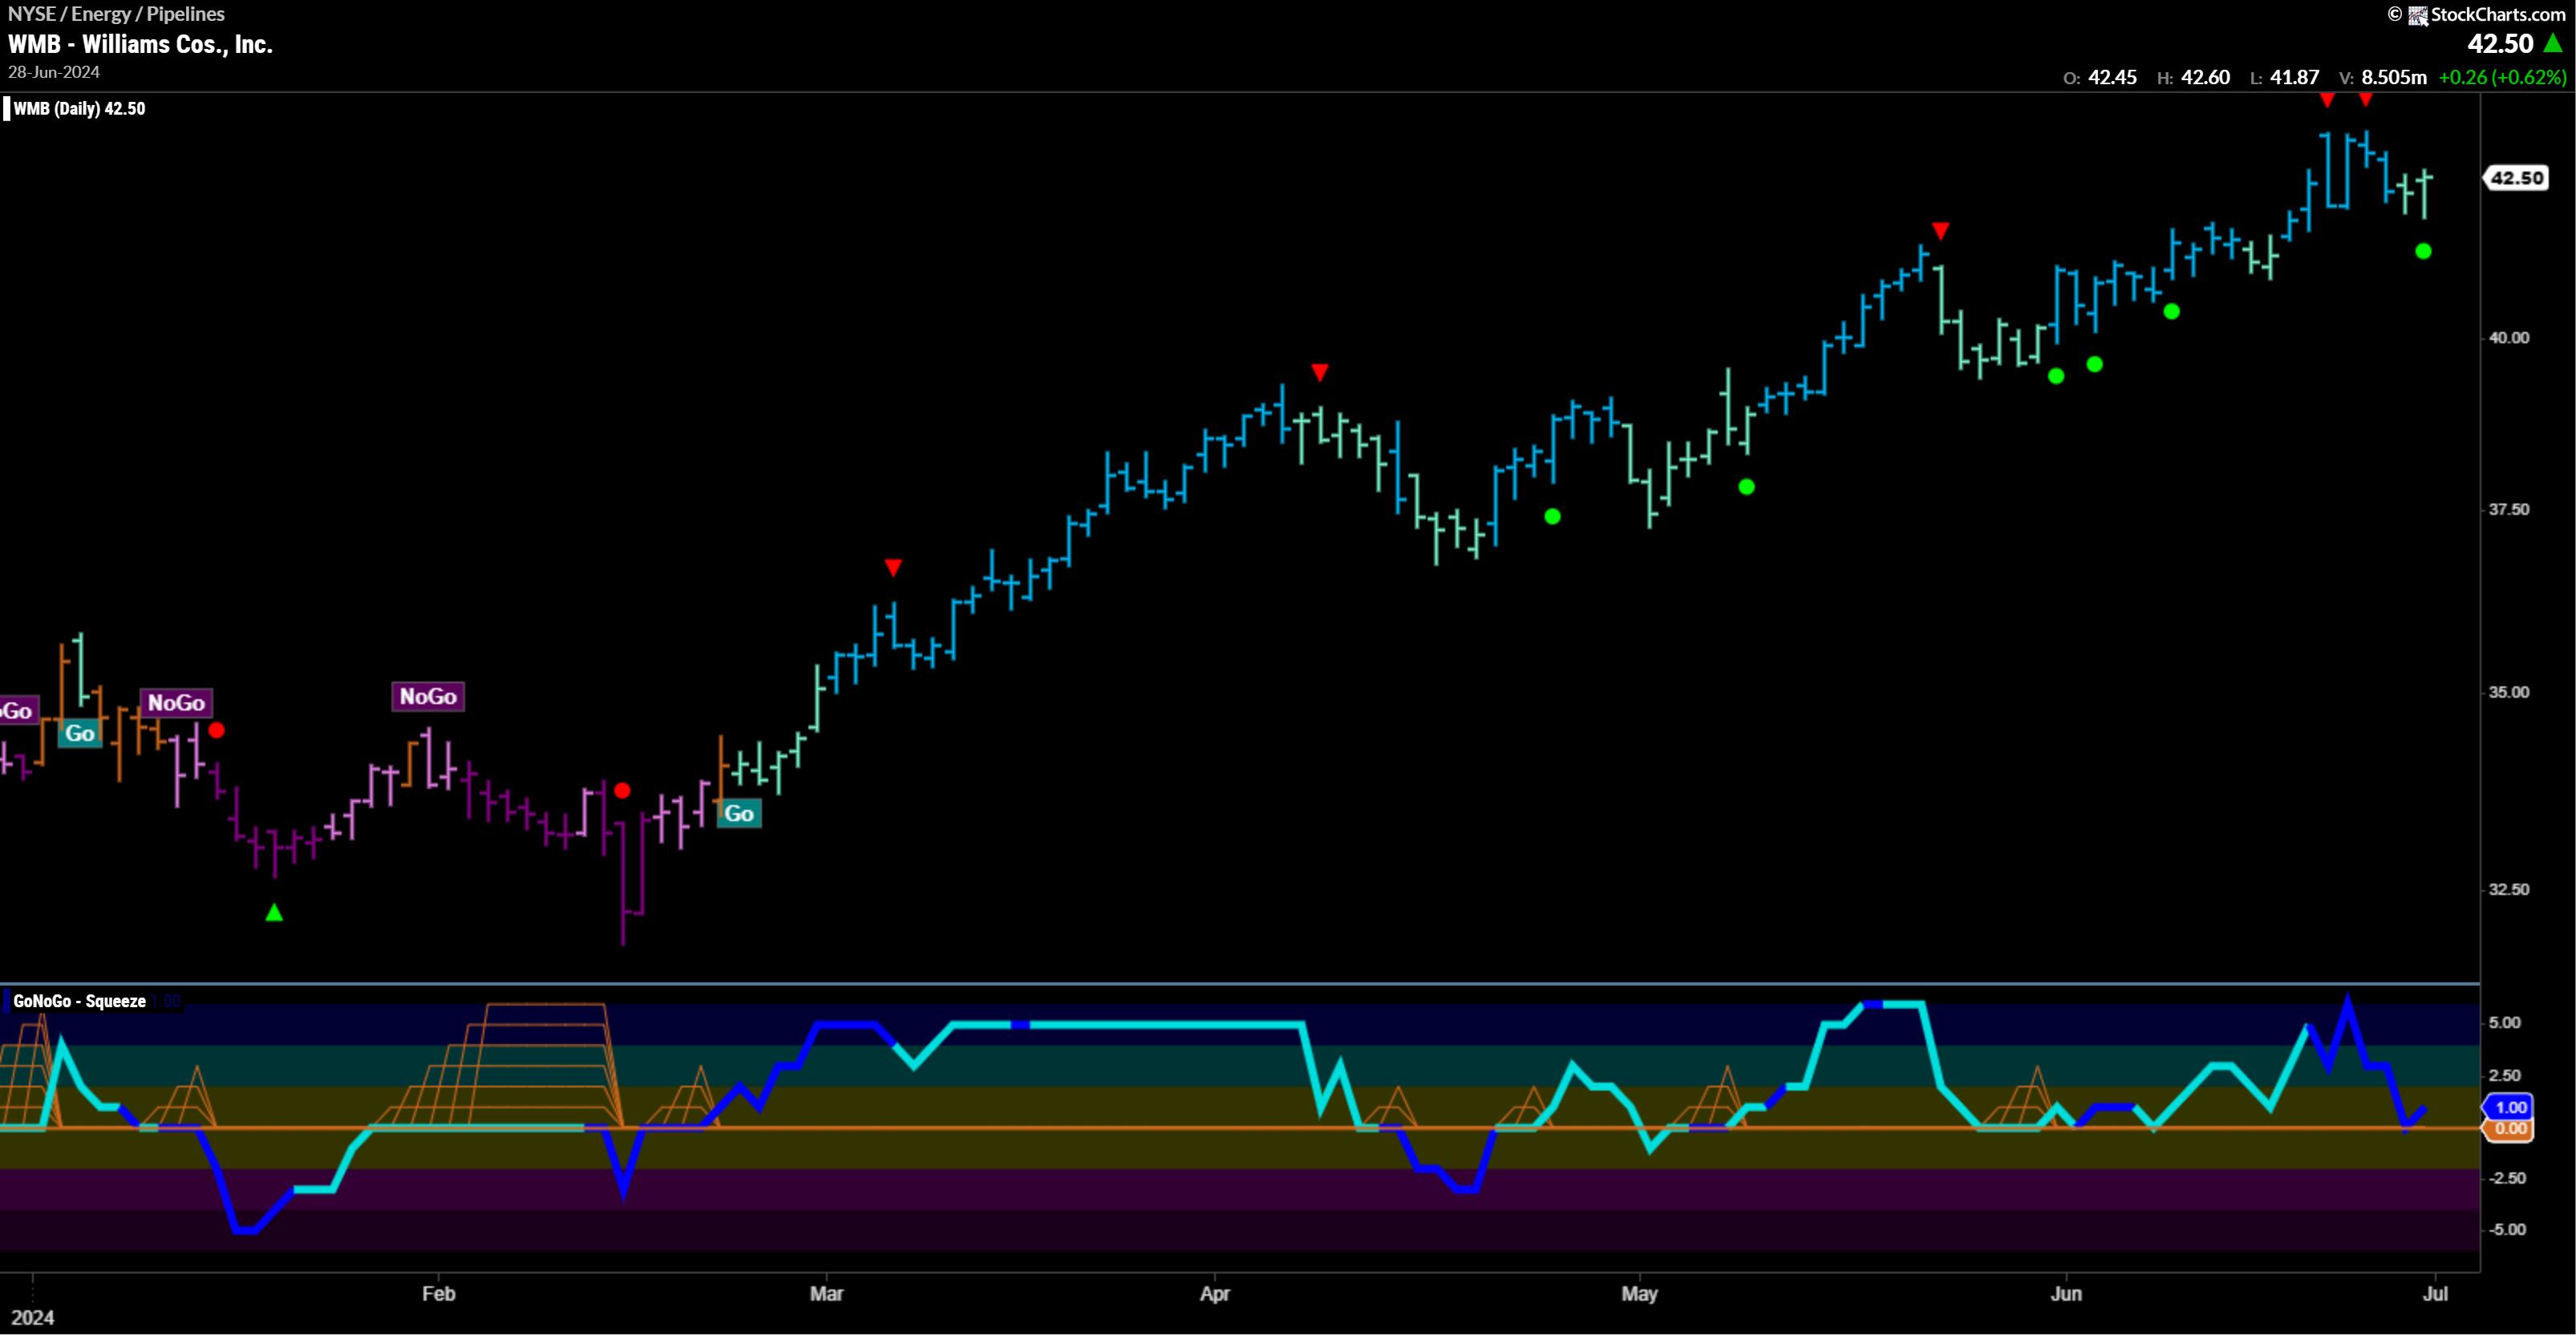Click the red triangle marker in early April
The image size is (2576, 1336).
1320,373
